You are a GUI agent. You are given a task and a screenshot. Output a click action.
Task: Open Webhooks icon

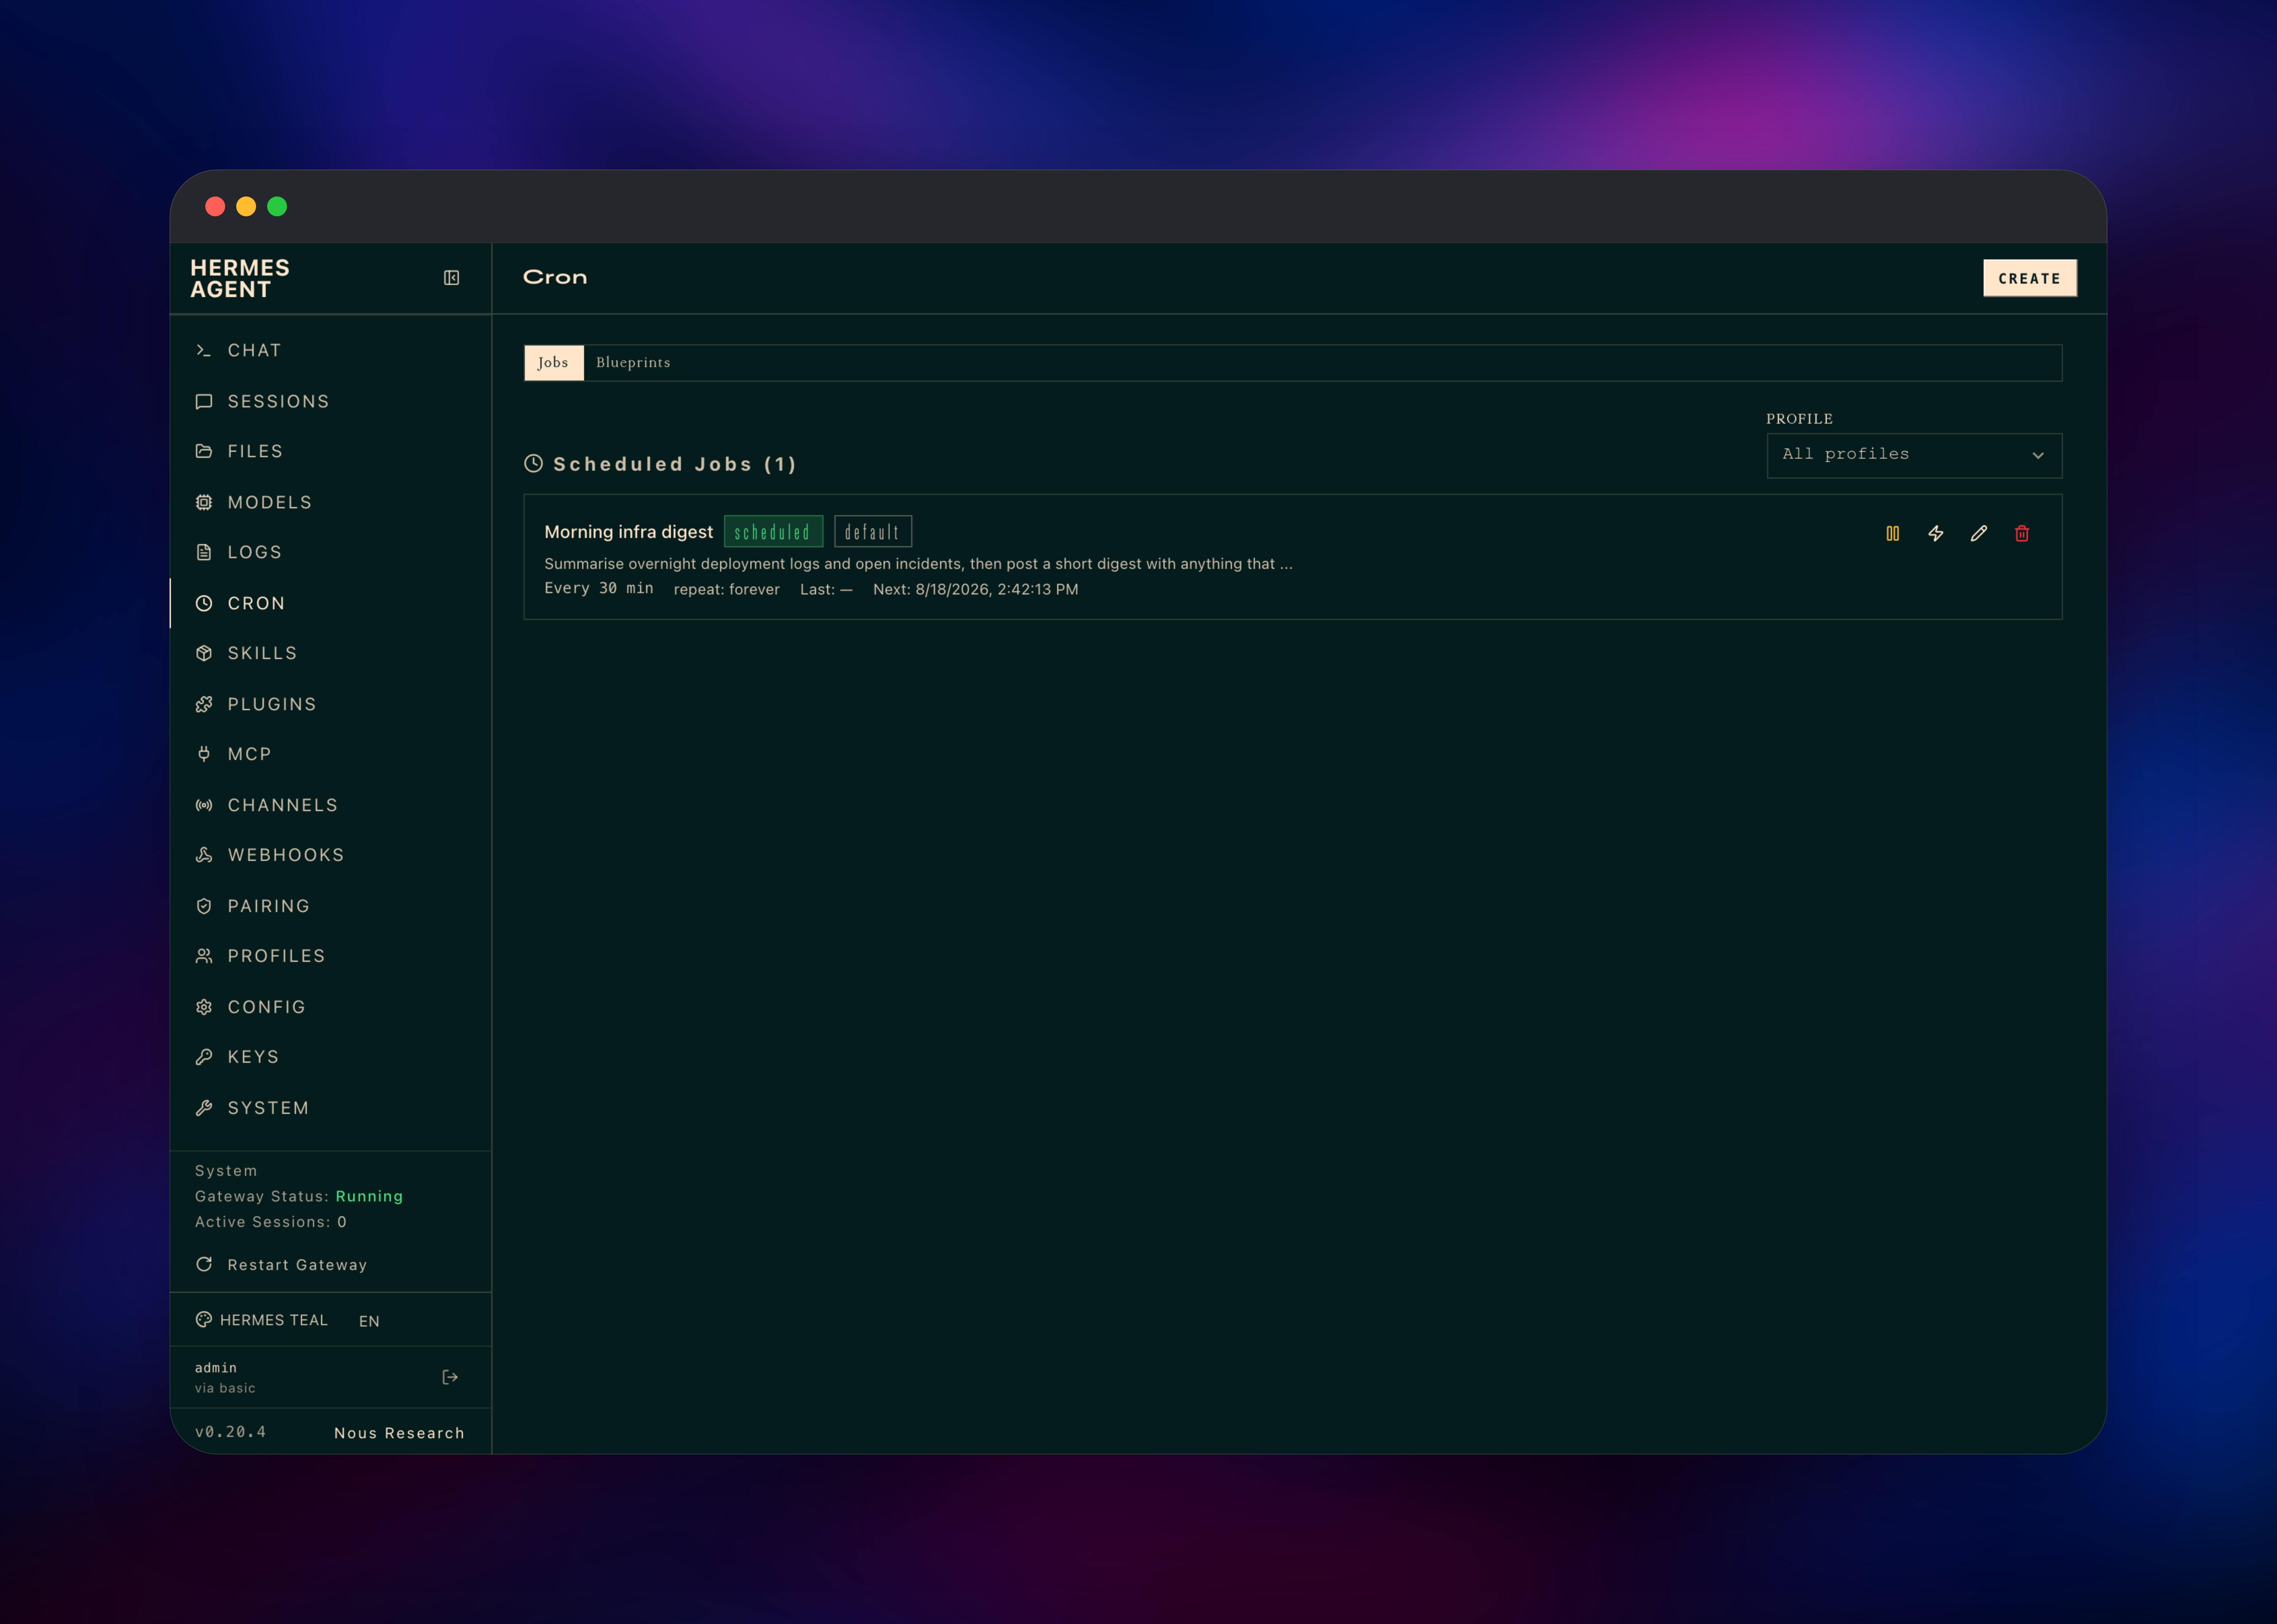point(204,855)
